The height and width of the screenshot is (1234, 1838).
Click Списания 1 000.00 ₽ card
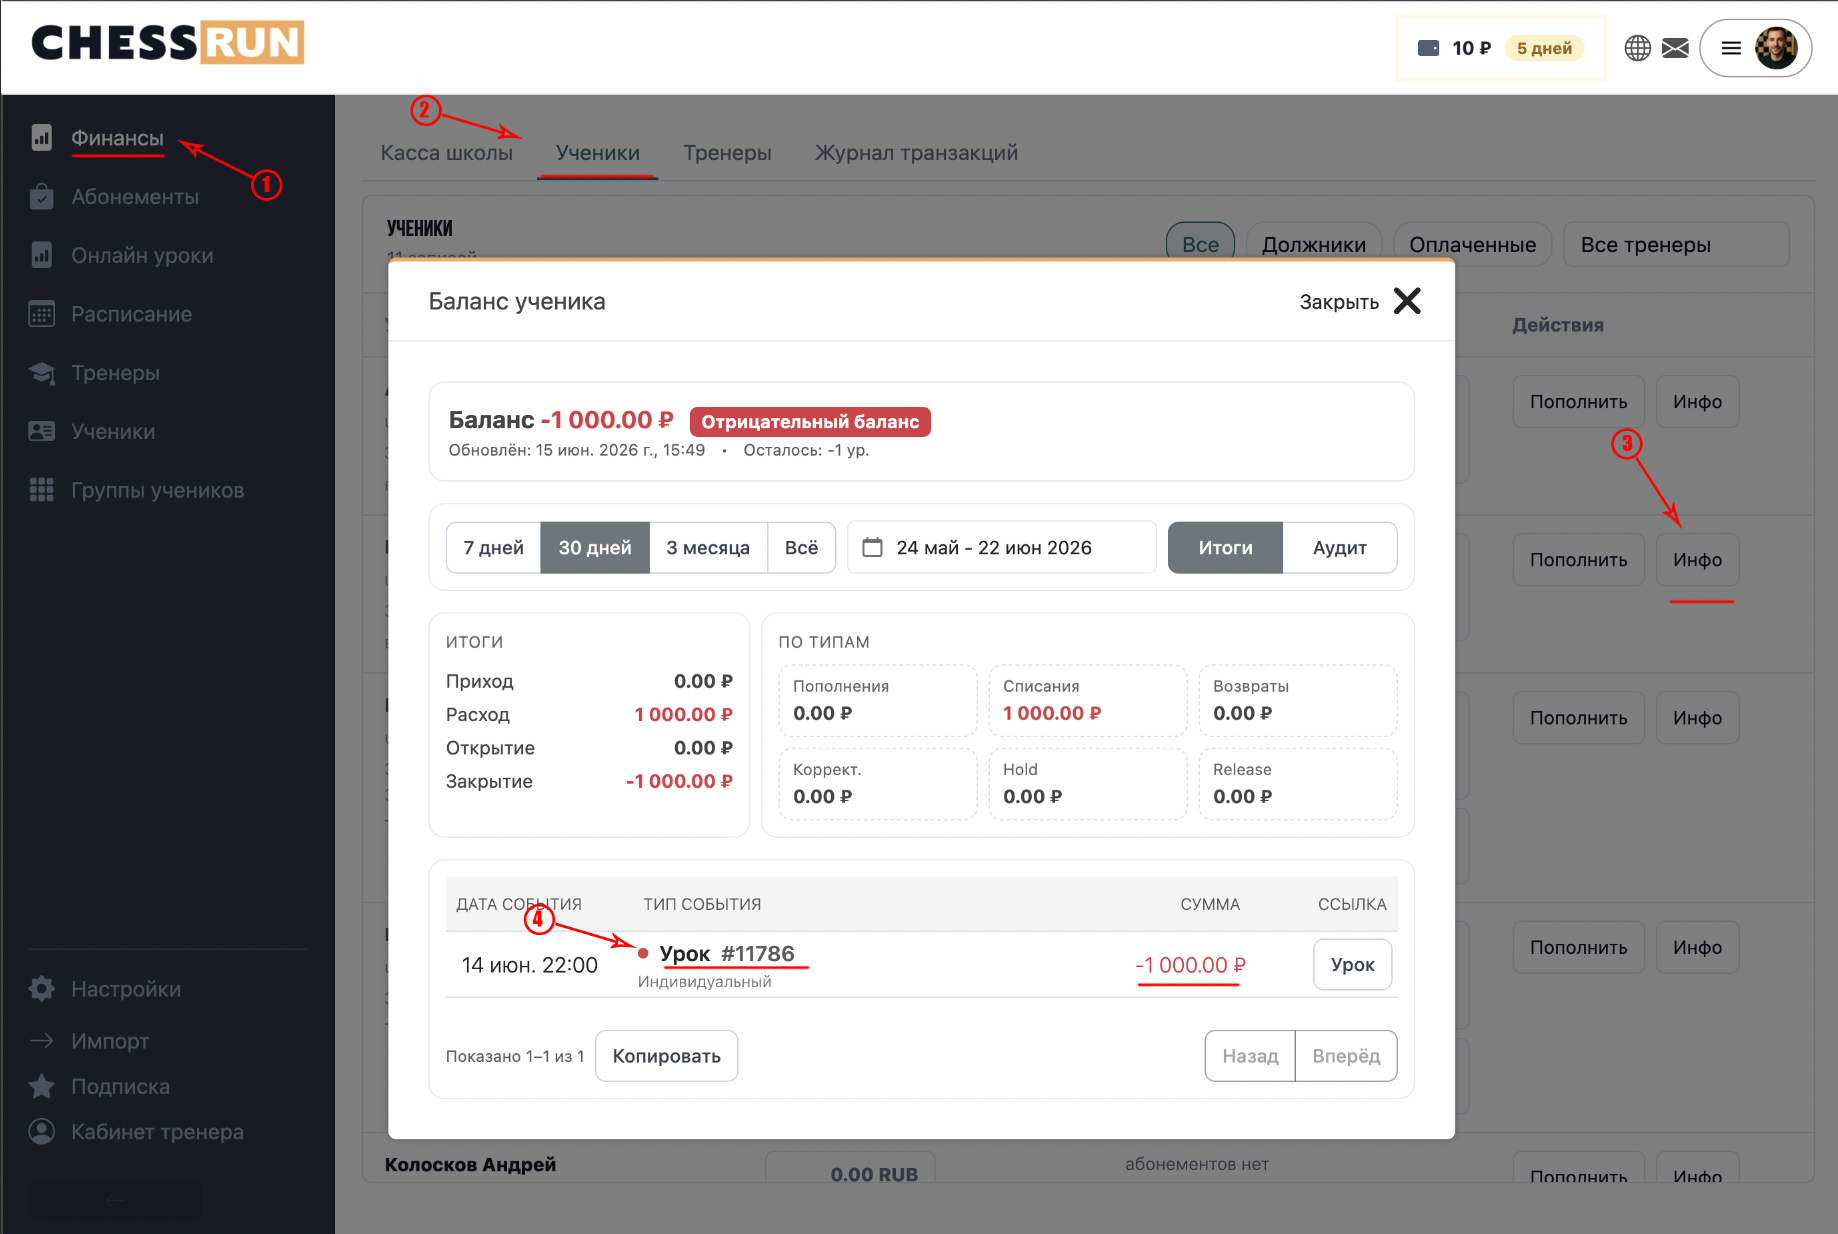1087,700
